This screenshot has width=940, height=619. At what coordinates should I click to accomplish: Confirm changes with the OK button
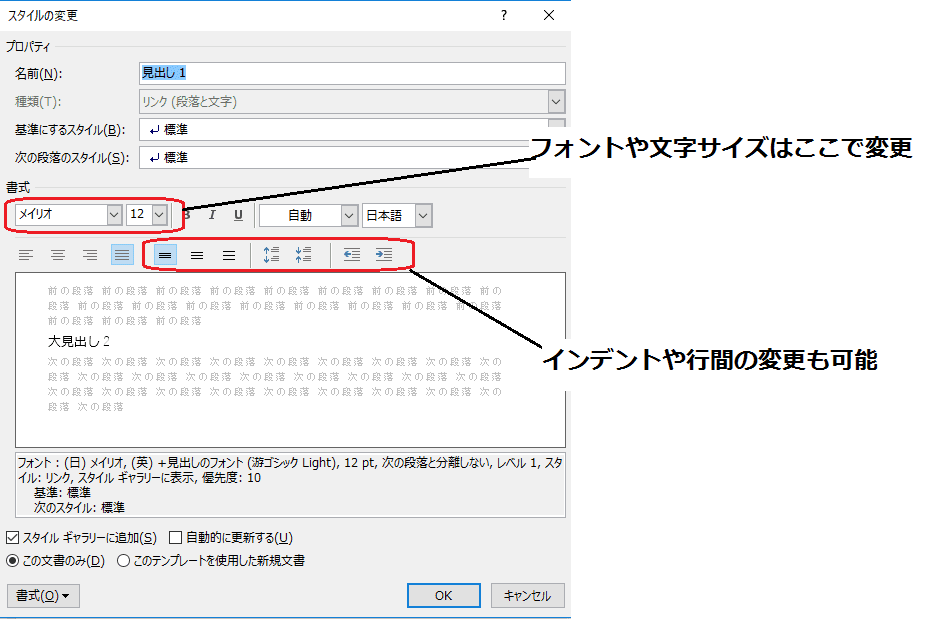[x=443, y=595]
